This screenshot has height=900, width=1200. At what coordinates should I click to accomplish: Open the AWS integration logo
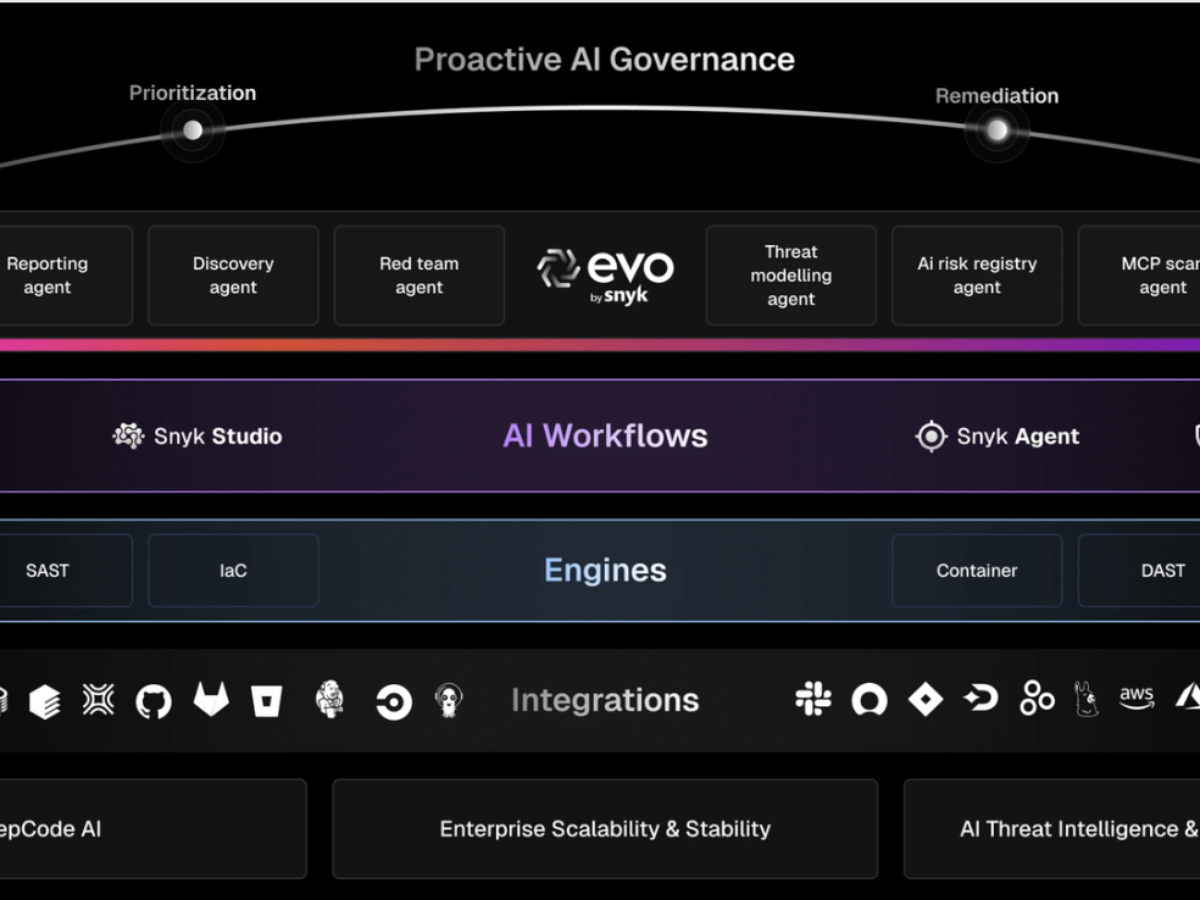pos(1136,698)
